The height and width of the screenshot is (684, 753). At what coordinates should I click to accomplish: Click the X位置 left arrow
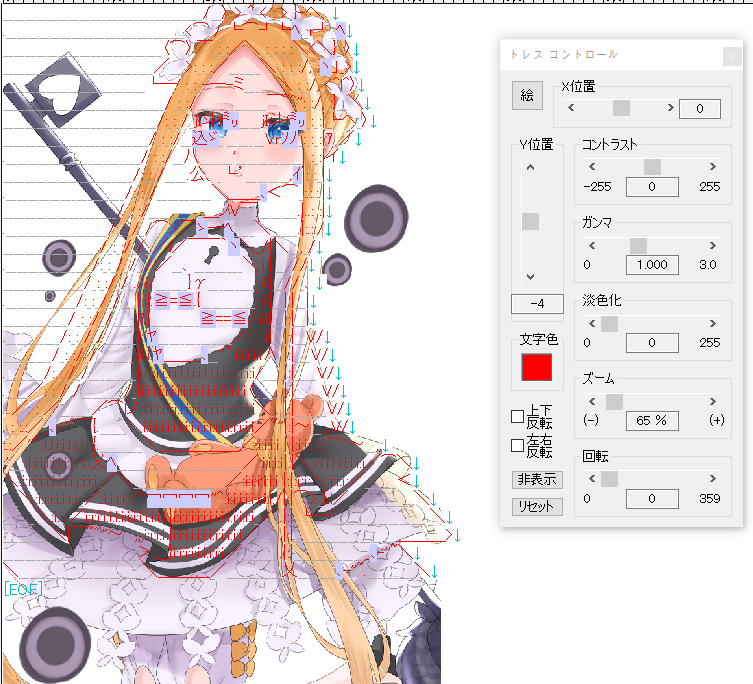pos(571,108)
